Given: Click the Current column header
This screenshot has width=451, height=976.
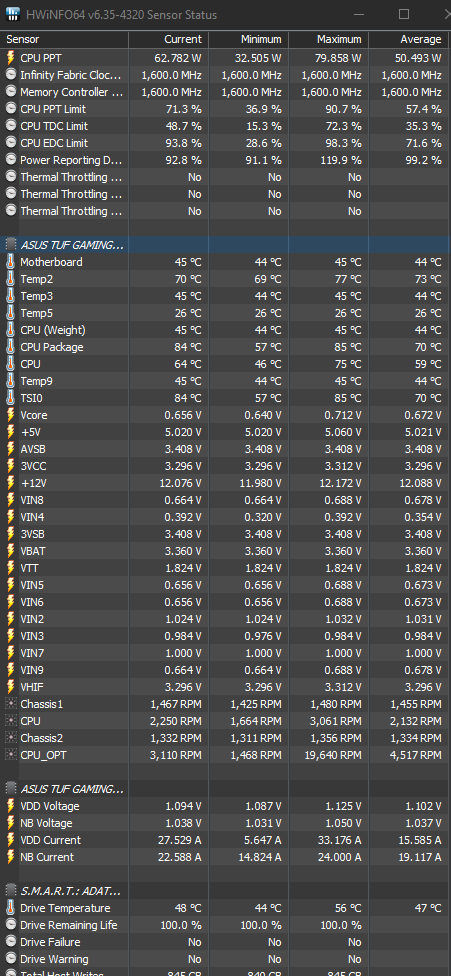Looking at the screenshot, I should click(x=168, y=39).
